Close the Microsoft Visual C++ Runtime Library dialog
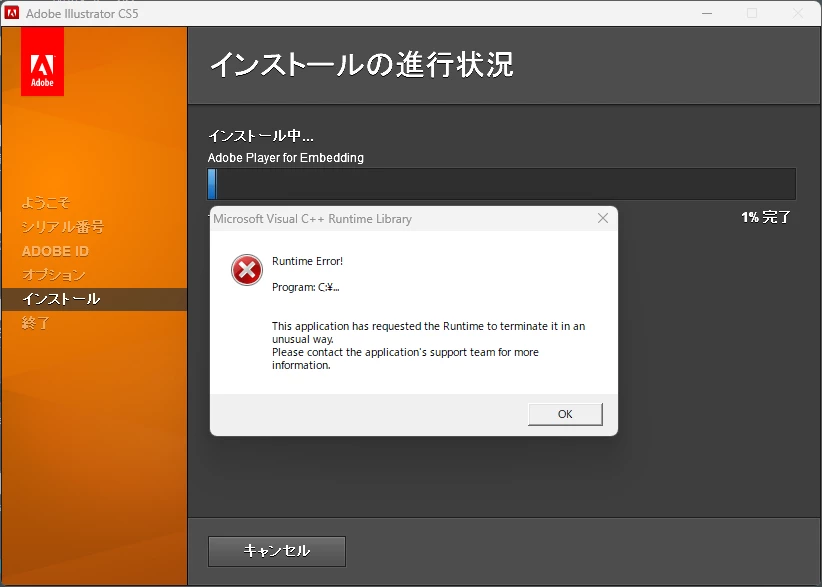 603,218
